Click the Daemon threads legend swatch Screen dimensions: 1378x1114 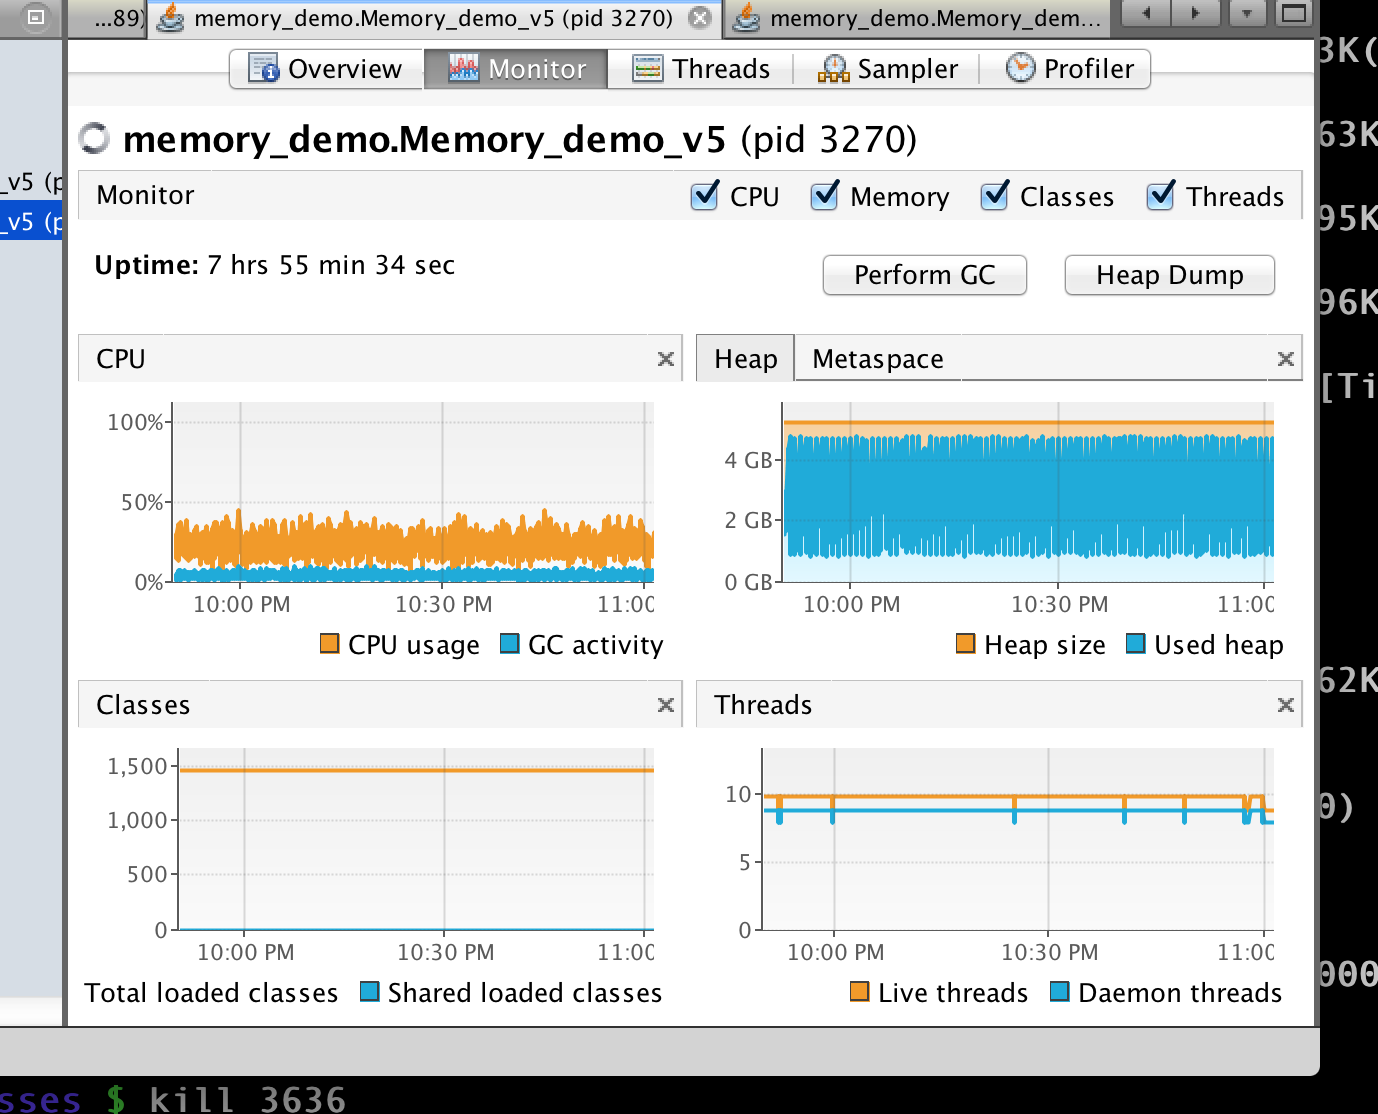click(x=1060, y=991)
